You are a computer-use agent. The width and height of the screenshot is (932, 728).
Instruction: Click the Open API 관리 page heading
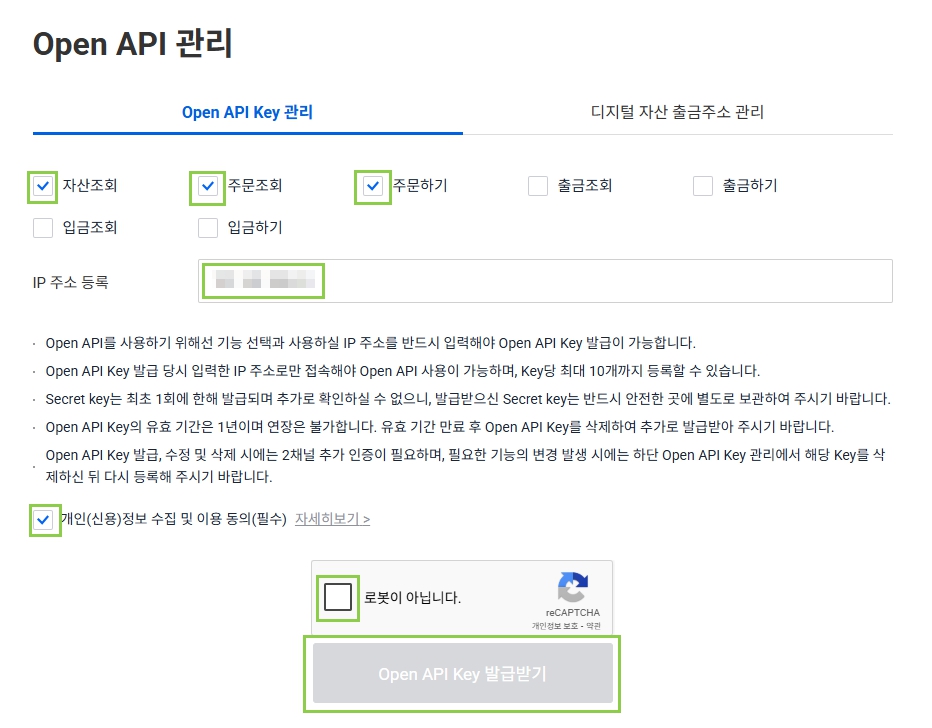(x=133, y=45)
